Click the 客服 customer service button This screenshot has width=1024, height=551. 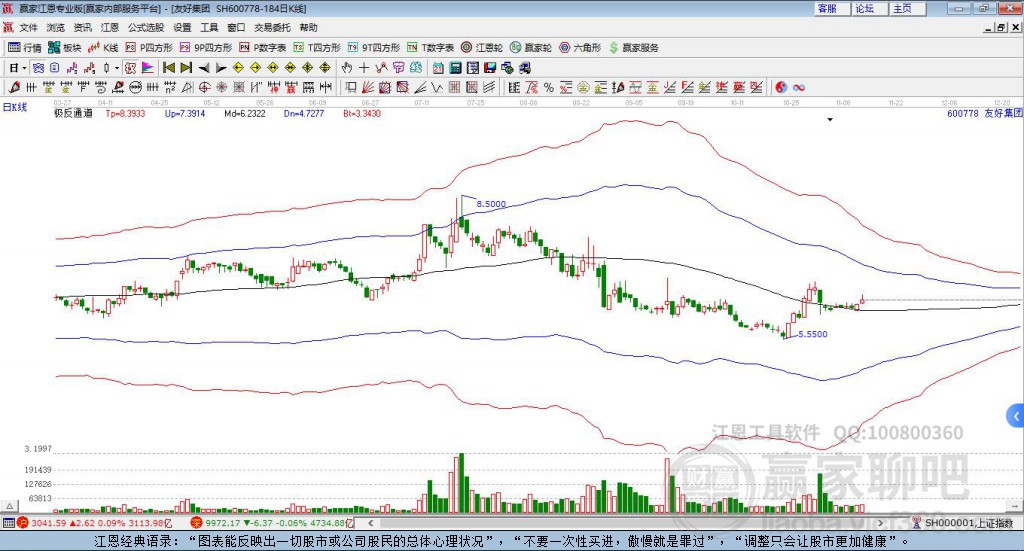coord(832,8)
